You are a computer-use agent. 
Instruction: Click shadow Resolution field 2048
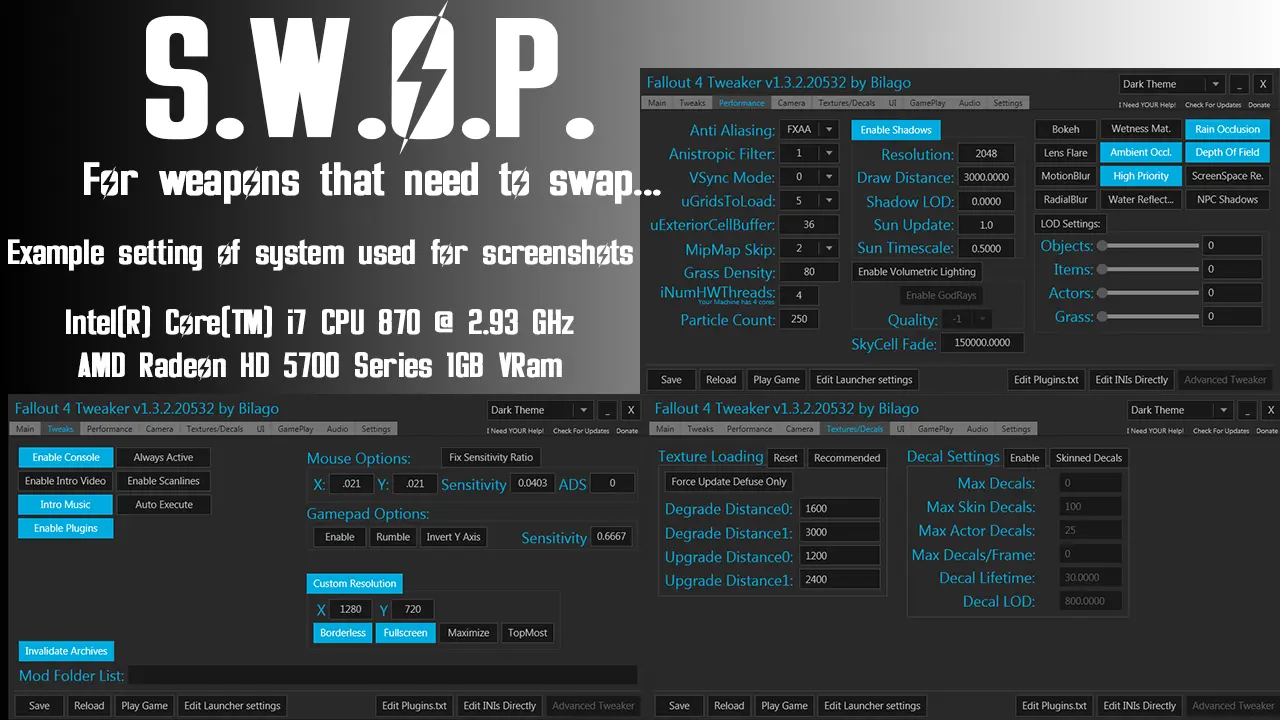(x=986, y=154)
